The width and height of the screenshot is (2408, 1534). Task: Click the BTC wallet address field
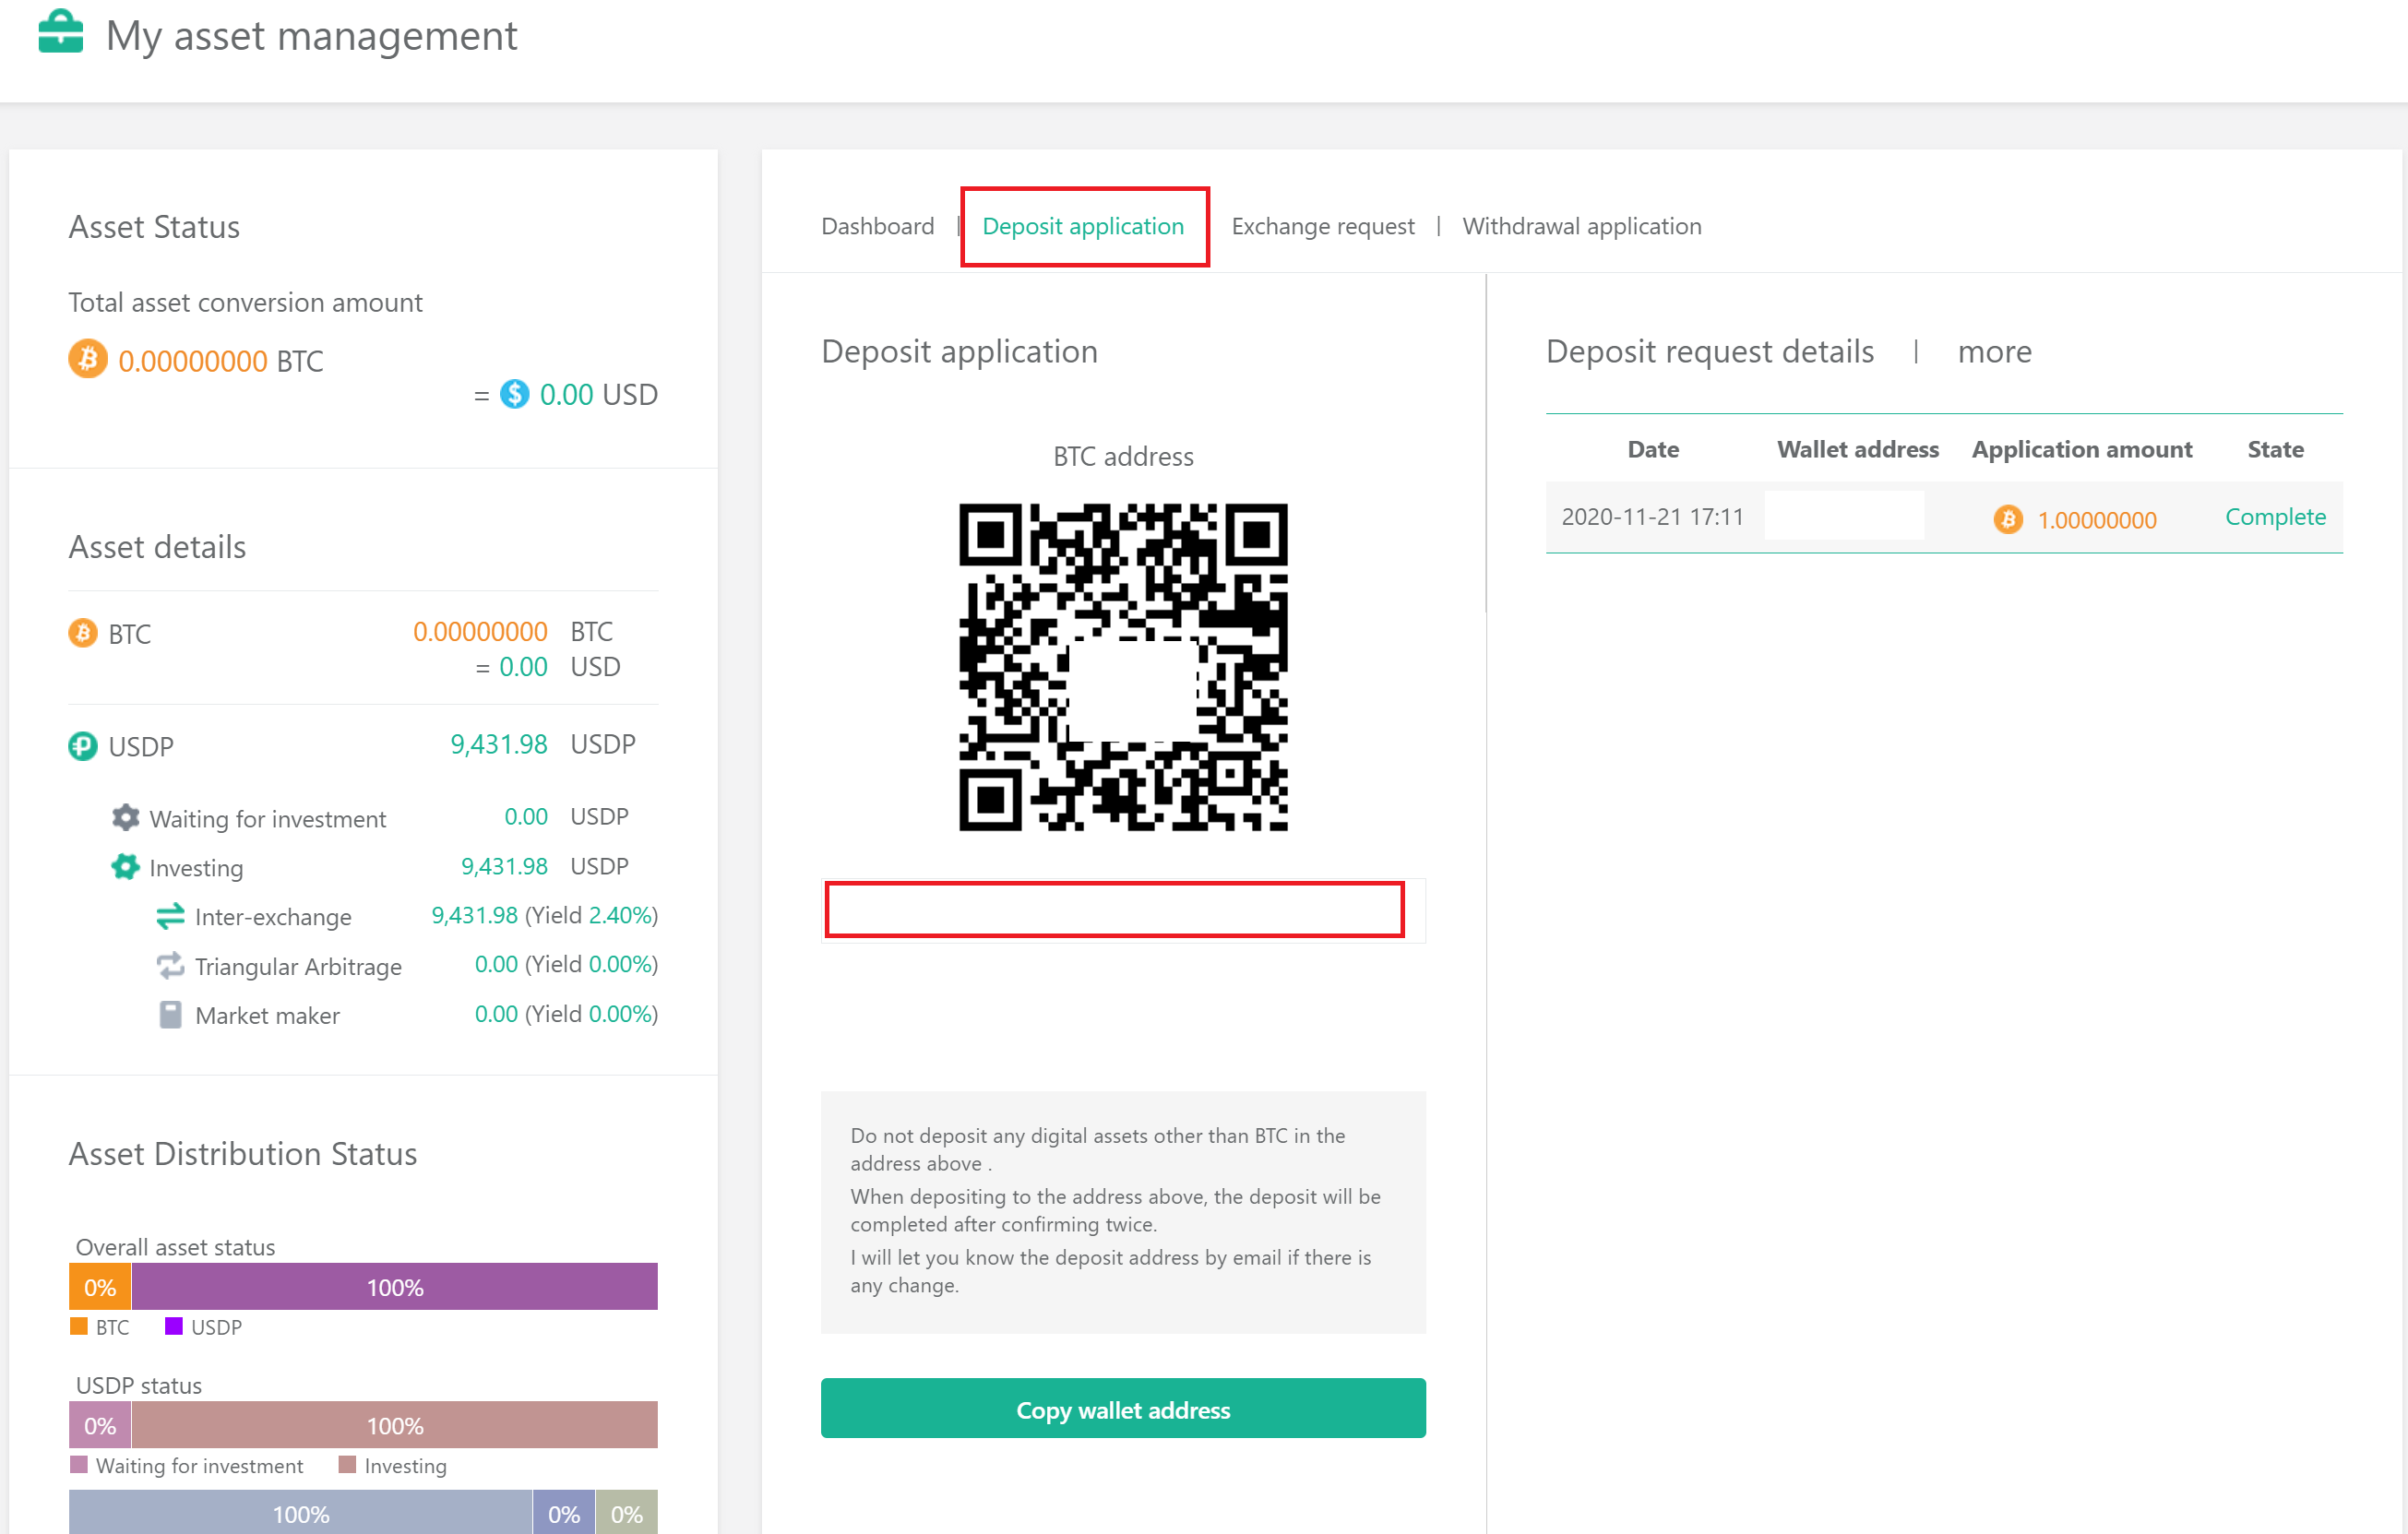click(x=1114, y=909)
